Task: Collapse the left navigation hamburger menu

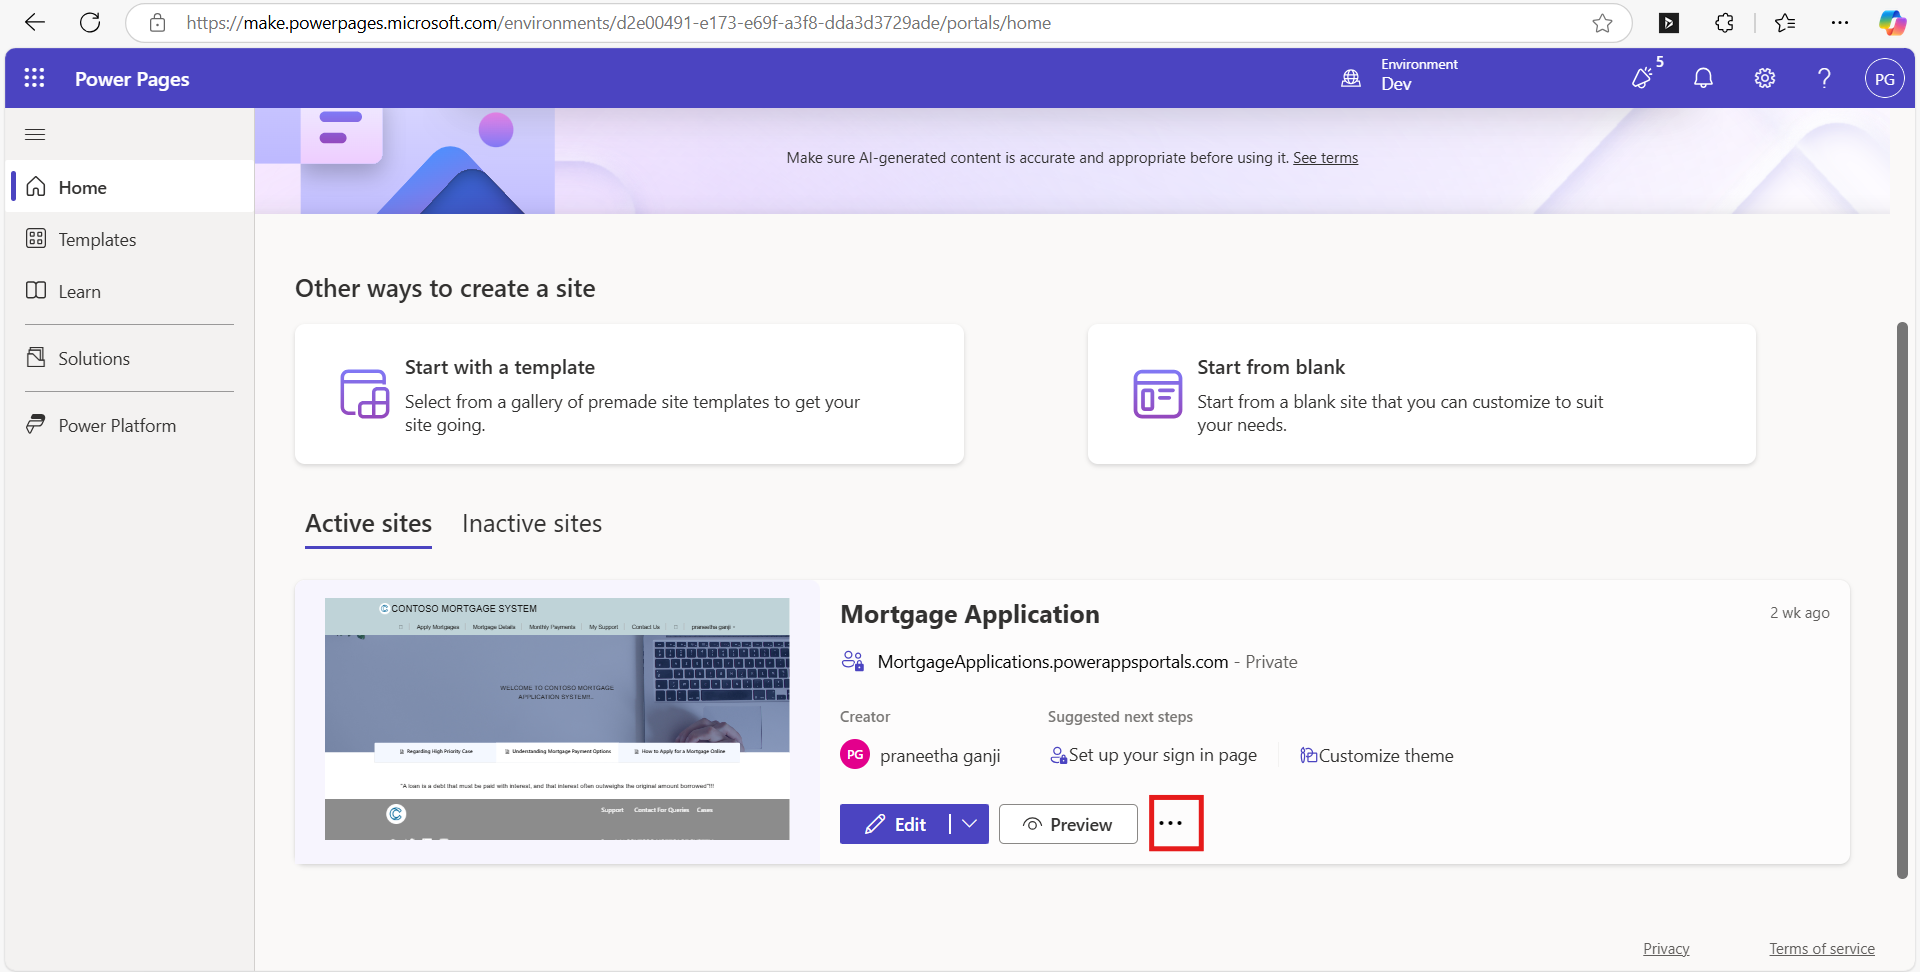Action: pyautogui.click(x=35, y=134)
